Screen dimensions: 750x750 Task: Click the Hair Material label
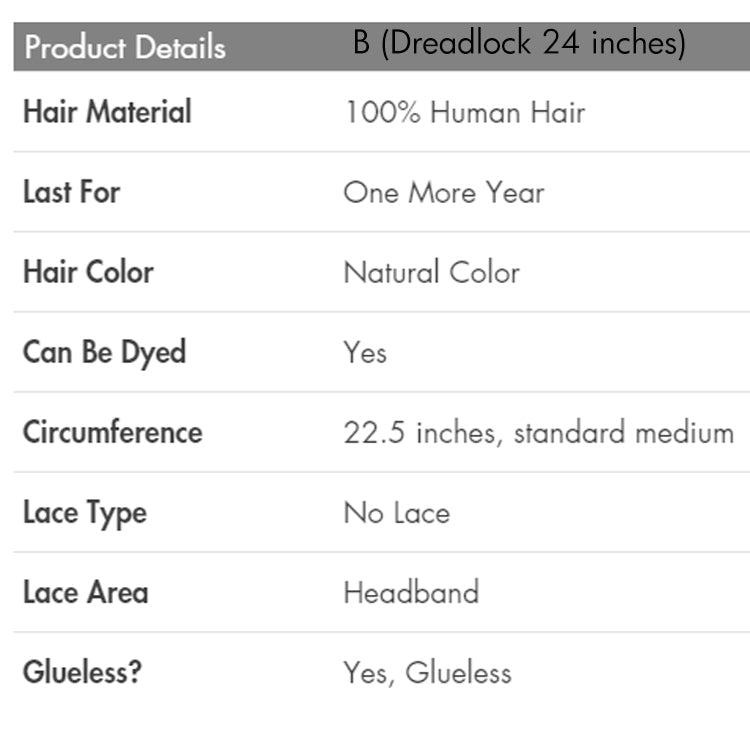tap(107, 112)
